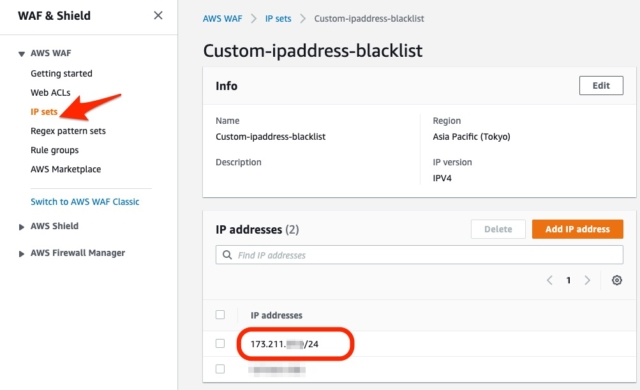
Task: Click the Asia Pacific (Tokyo) region value
Action: coord(471,137)
